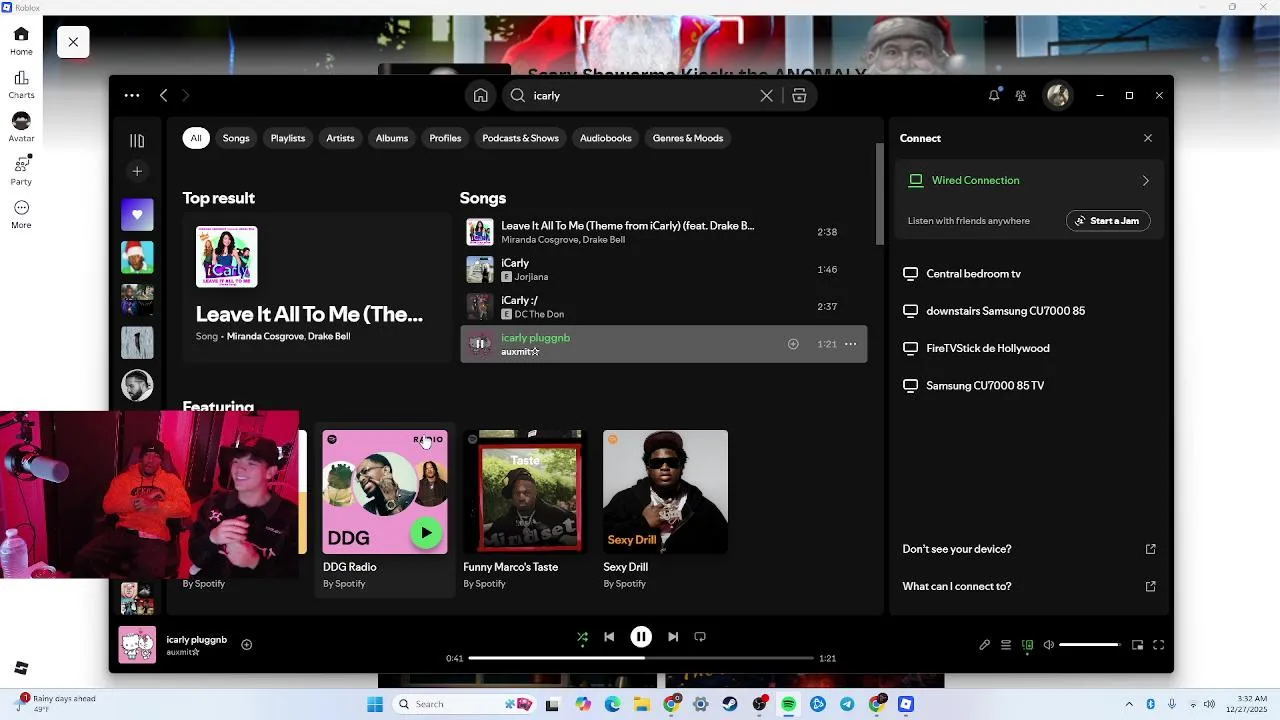The width and height of the screenshot is (1280, 720).
Task: Close the Connect panel
Action: click(1148, 138)
